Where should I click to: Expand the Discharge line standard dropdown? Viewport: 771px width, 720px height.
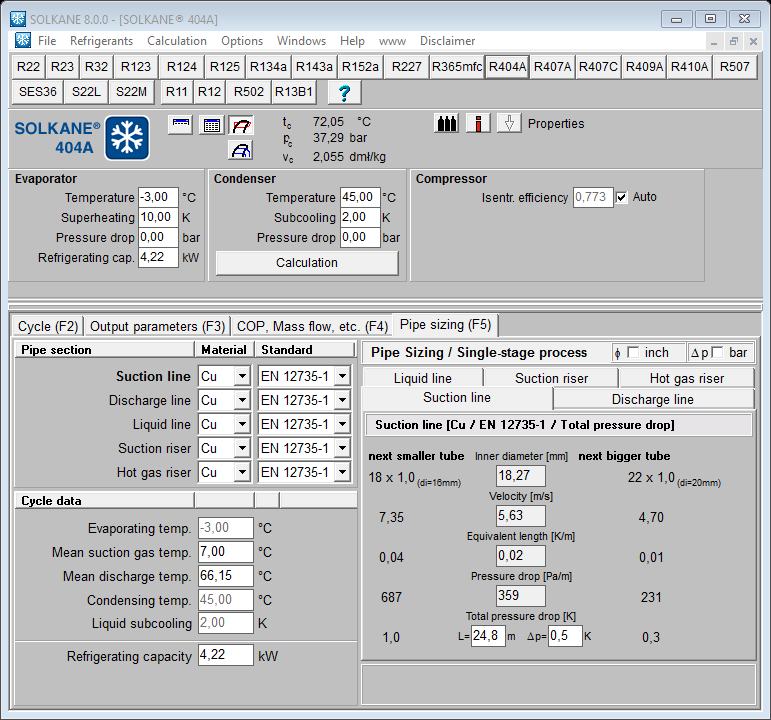point(342,400)
